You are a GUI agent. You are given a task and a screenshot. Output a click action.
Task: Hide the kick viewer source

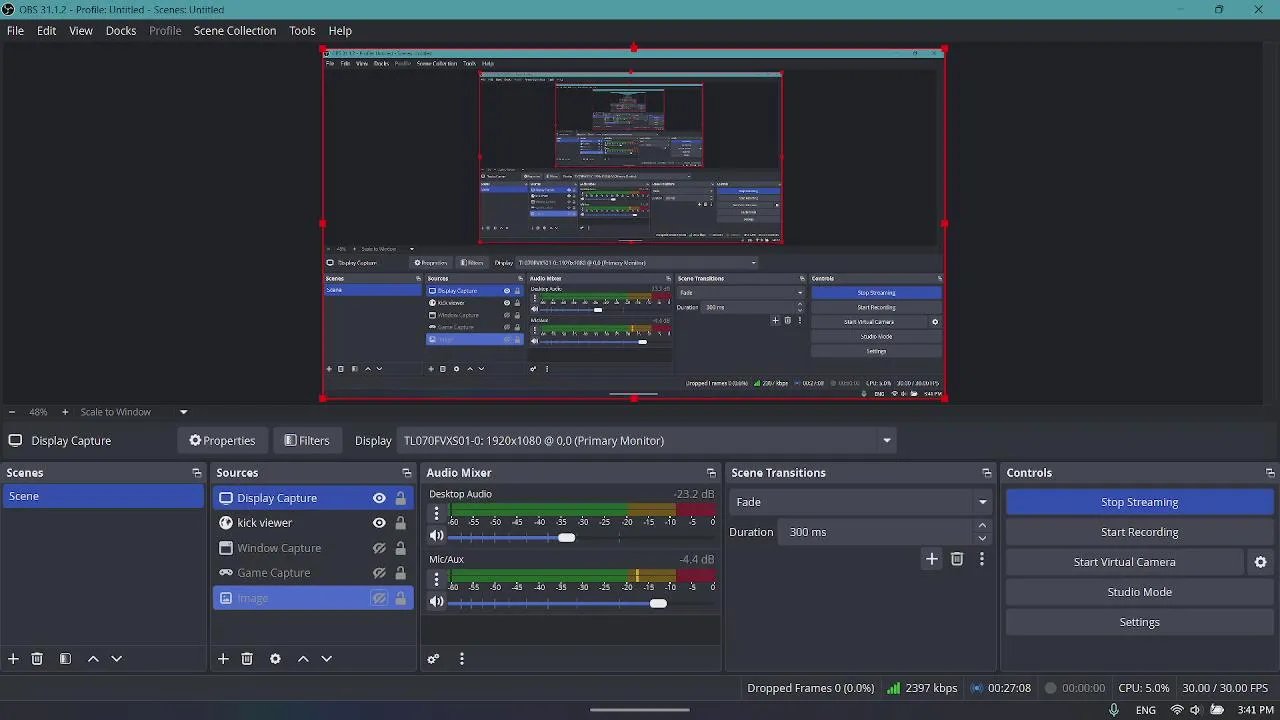pos(379,523)
